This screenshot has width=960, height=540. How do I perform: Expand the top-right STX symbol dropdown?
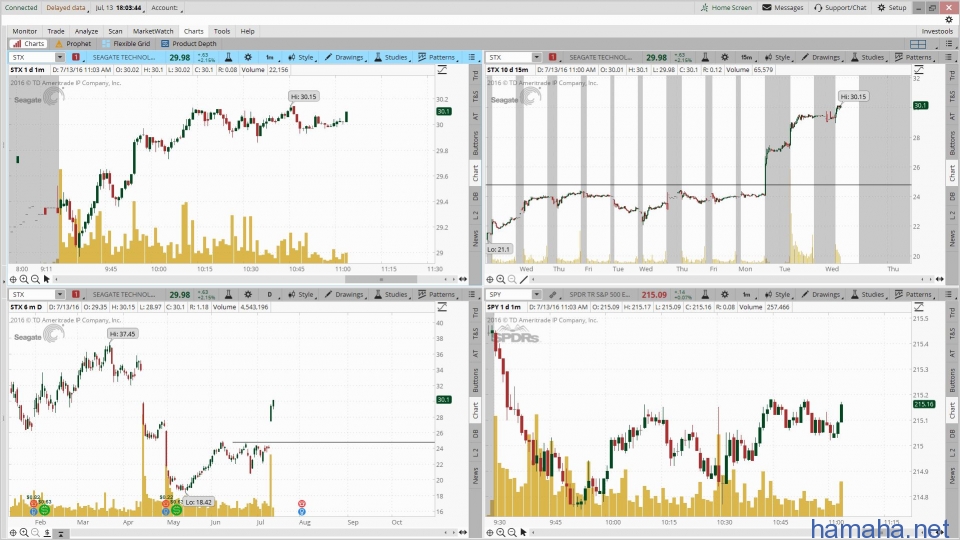[536, 58]
